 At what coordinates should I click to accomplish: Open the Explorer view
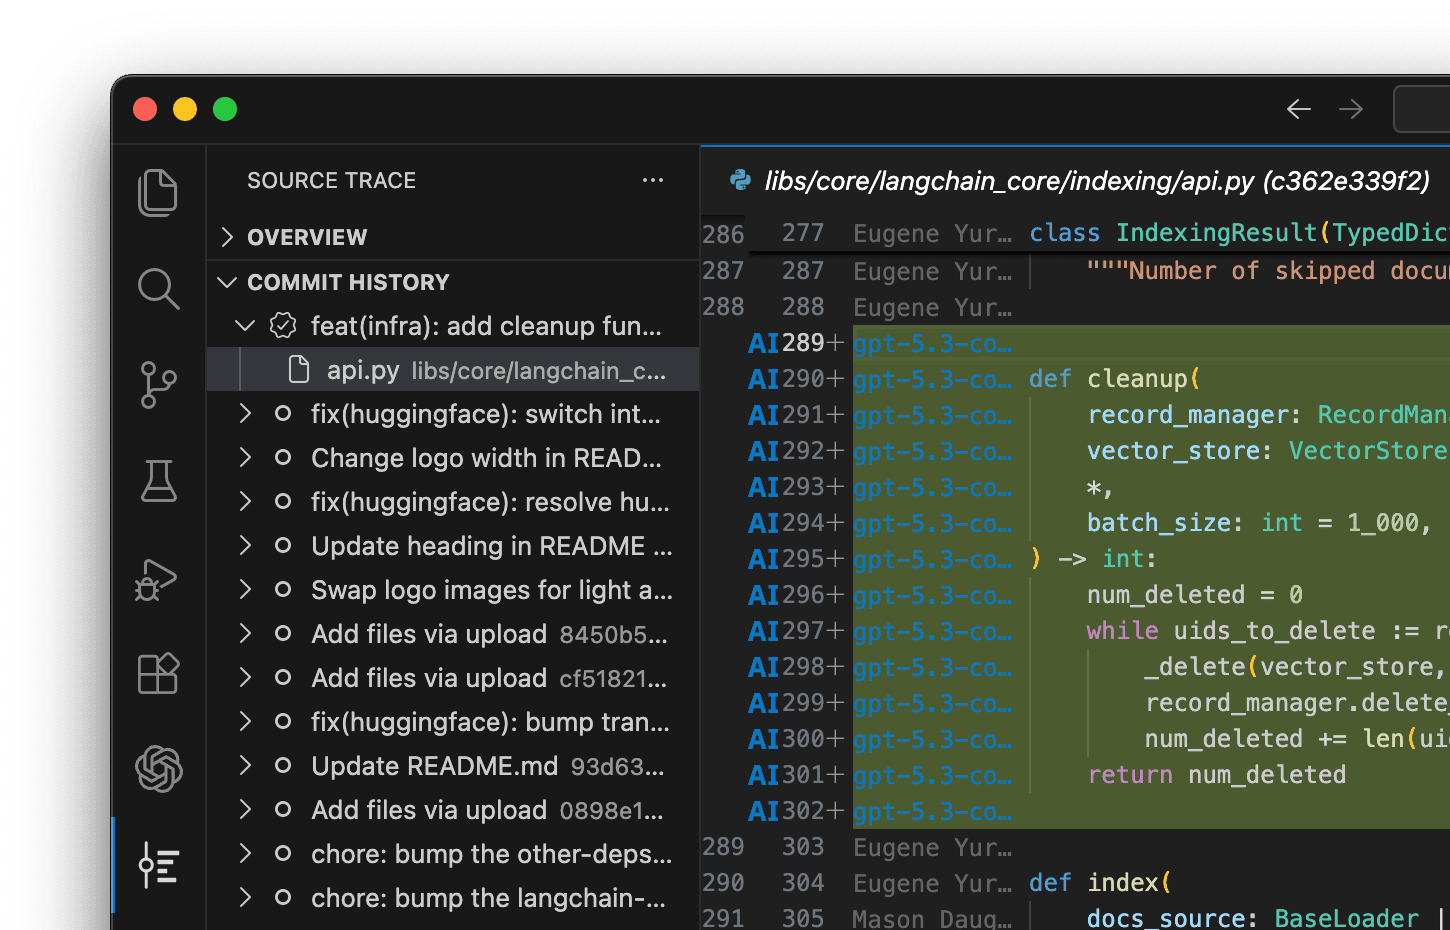[158, 192]
